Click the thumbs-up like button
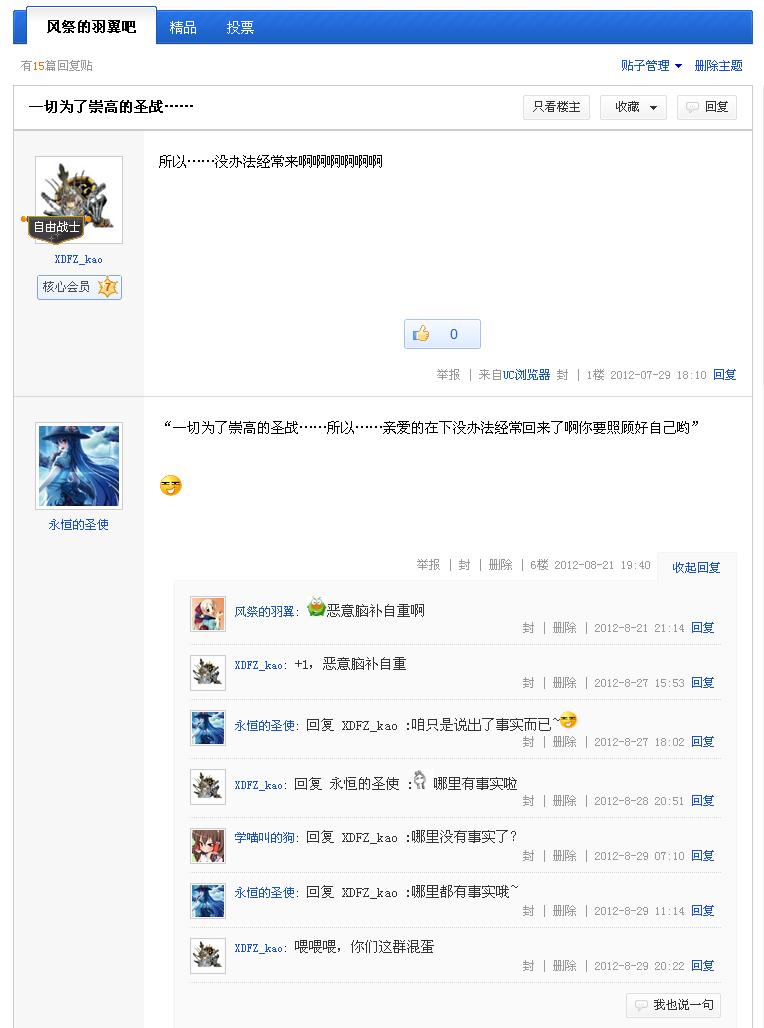The width and height of the screenshot is (764, 1028). [442, 334]
